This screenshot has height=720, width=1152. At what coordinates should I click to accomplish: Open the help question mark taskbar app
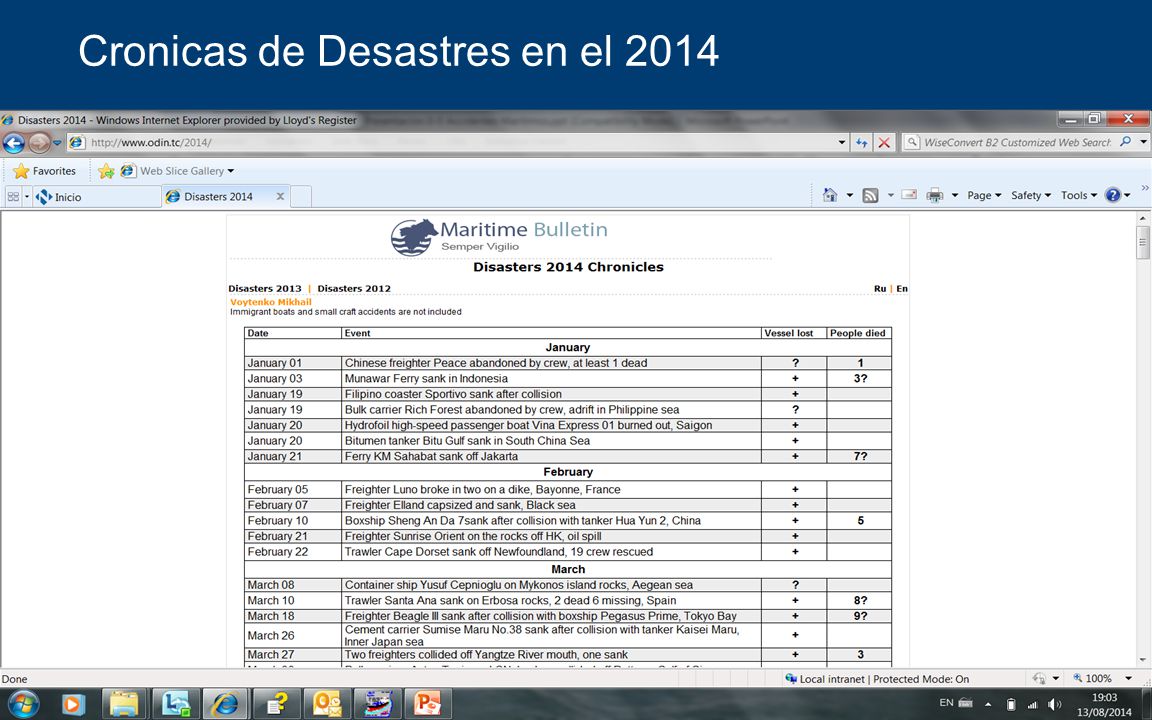click(x=276, y=705)
